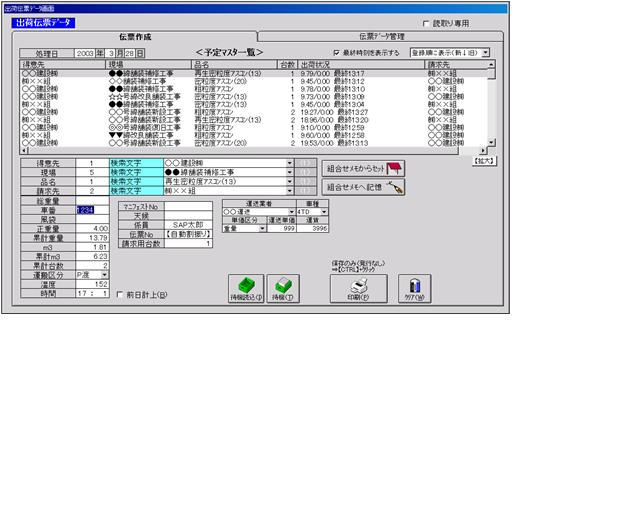Open the 運搬区分 dropdown showing P渡
This screenshot has width=640, height=512.
coord(101,275)
